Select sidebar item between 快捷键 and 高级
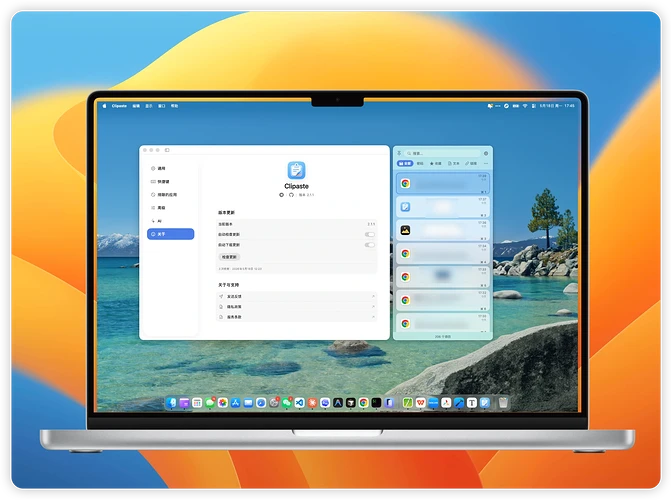Viewport: 671px width, 500px height. coord(170,195)
